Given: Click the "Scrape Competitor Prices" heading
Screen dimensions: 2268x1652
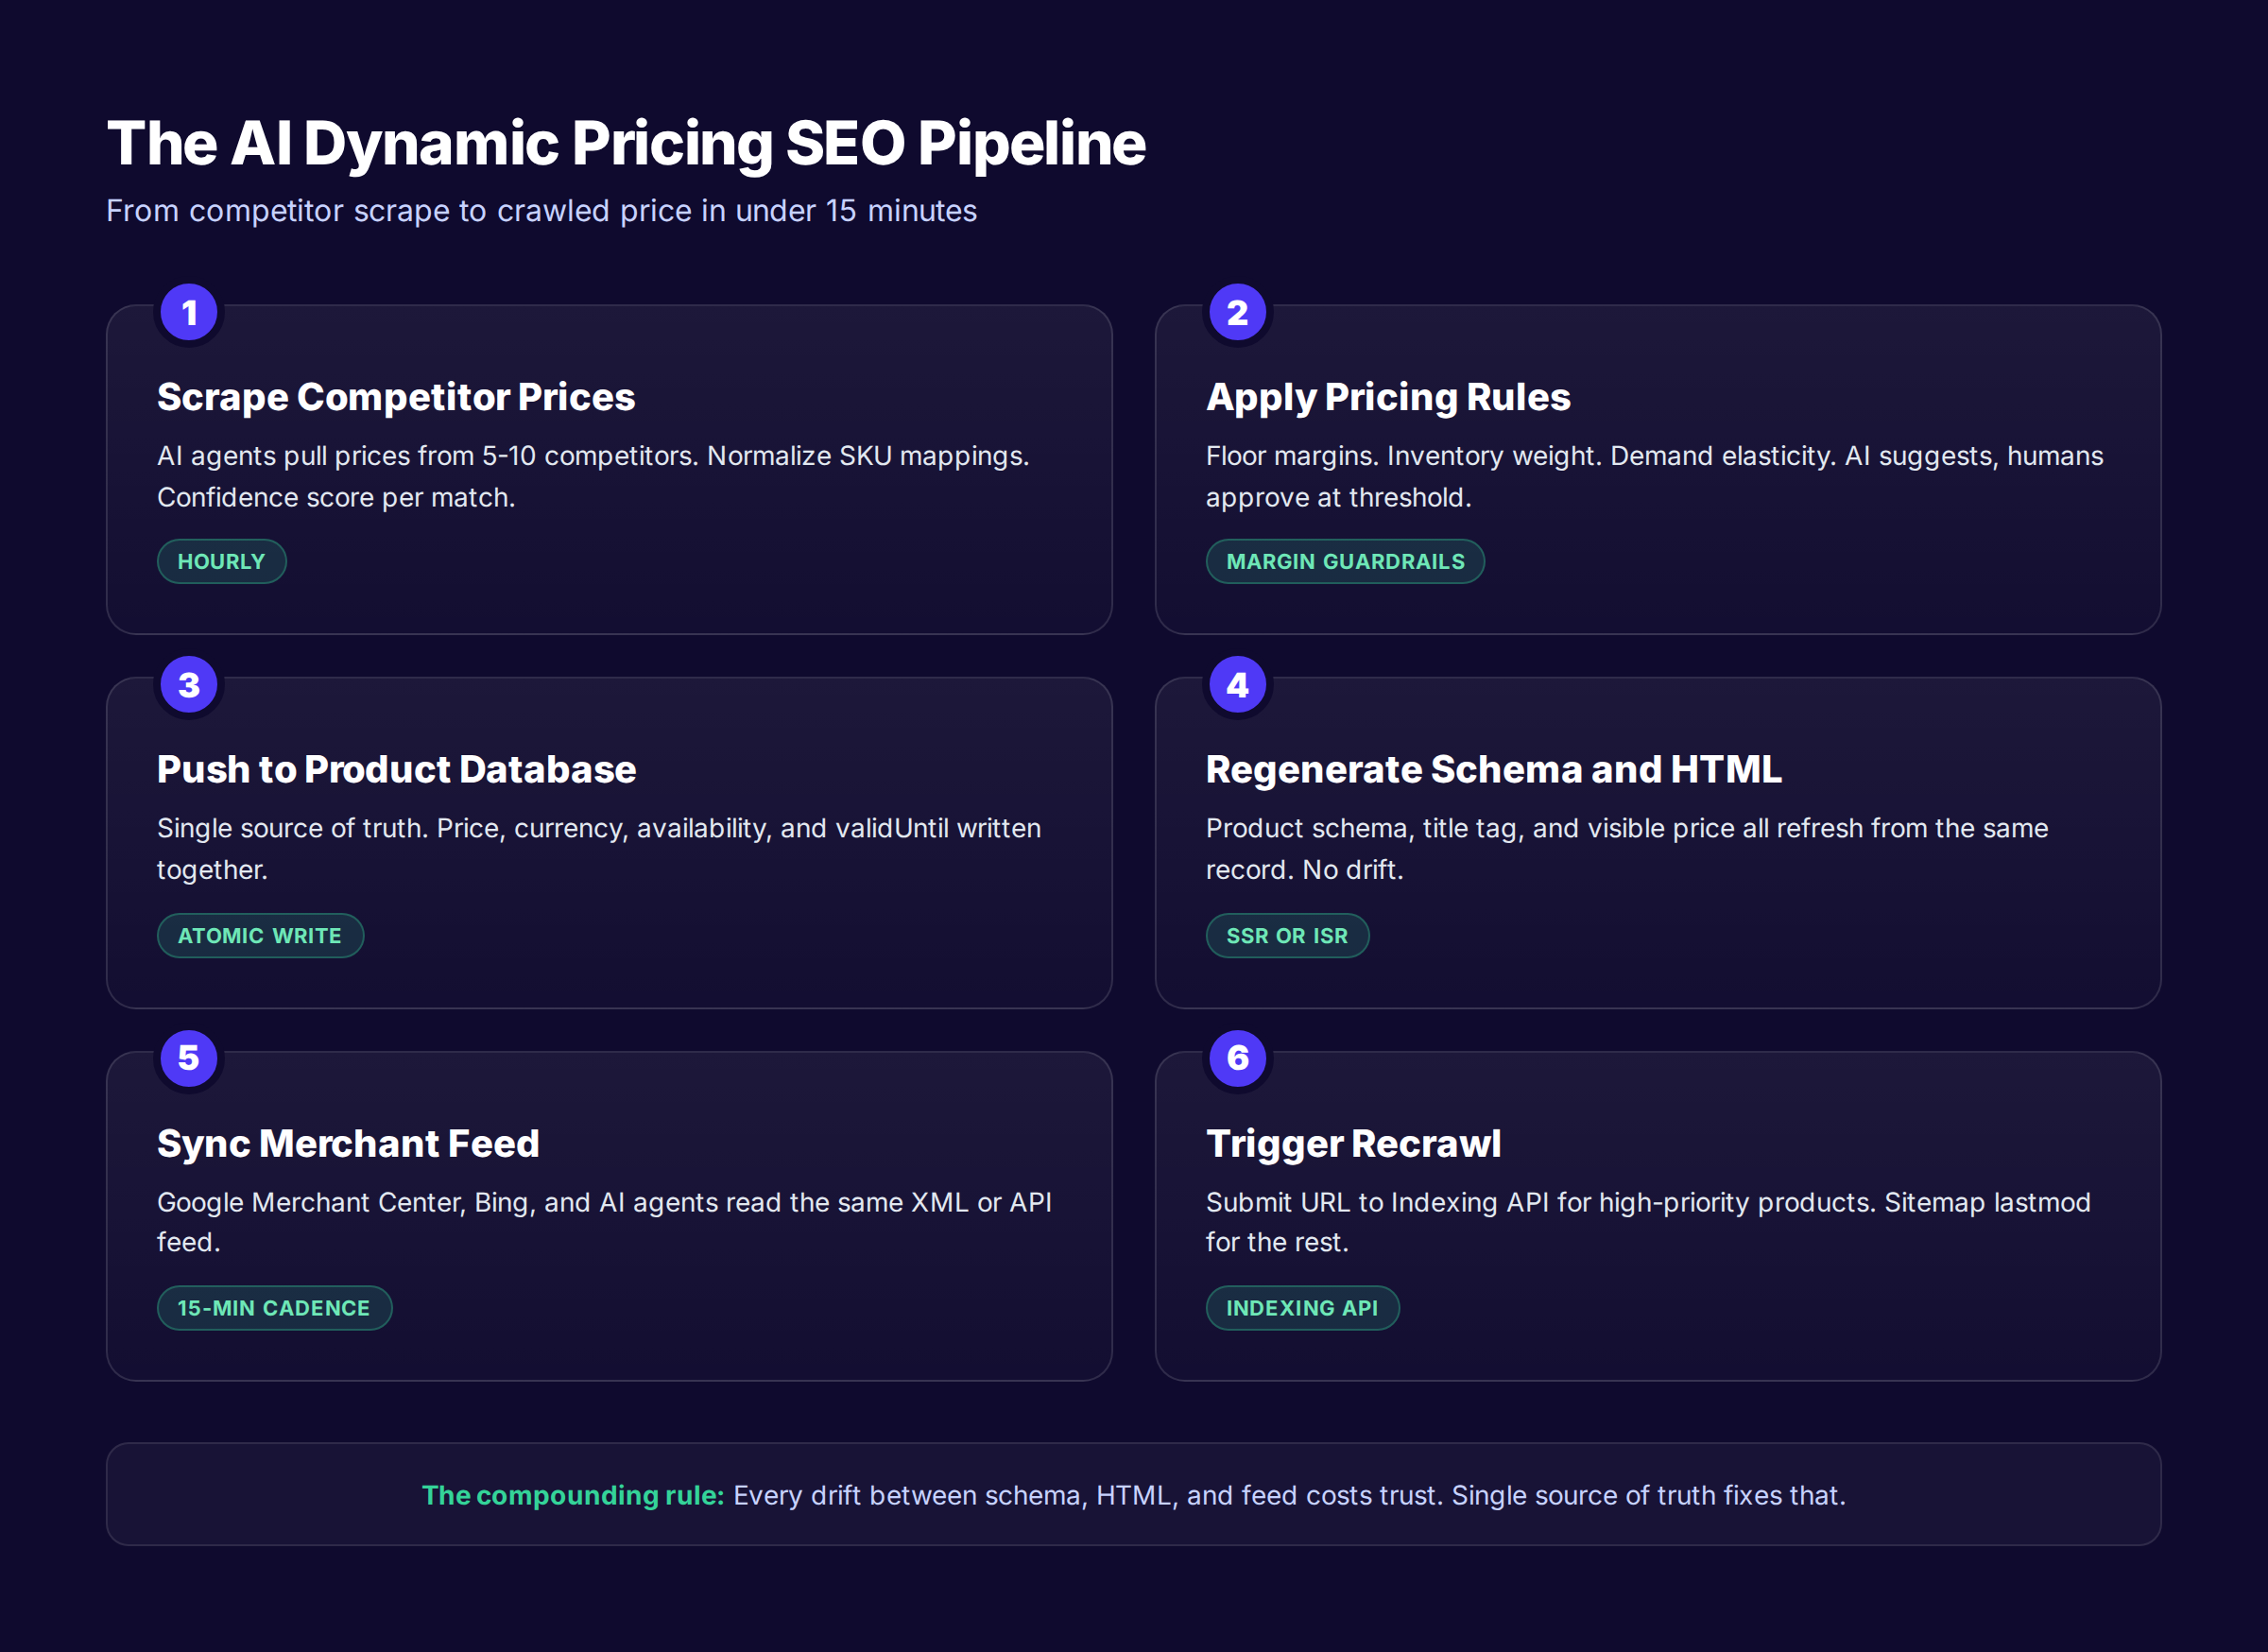Looking at the screenshot, I should tap(396, 397).
